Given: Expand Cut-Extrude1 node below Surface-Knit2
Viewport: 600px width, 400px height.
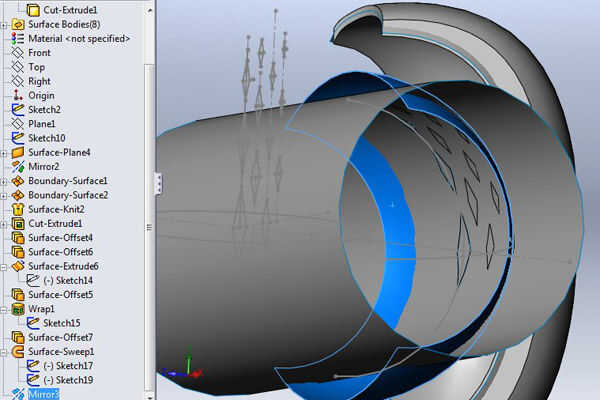Looking at the screenshot, I should (4, 224).
